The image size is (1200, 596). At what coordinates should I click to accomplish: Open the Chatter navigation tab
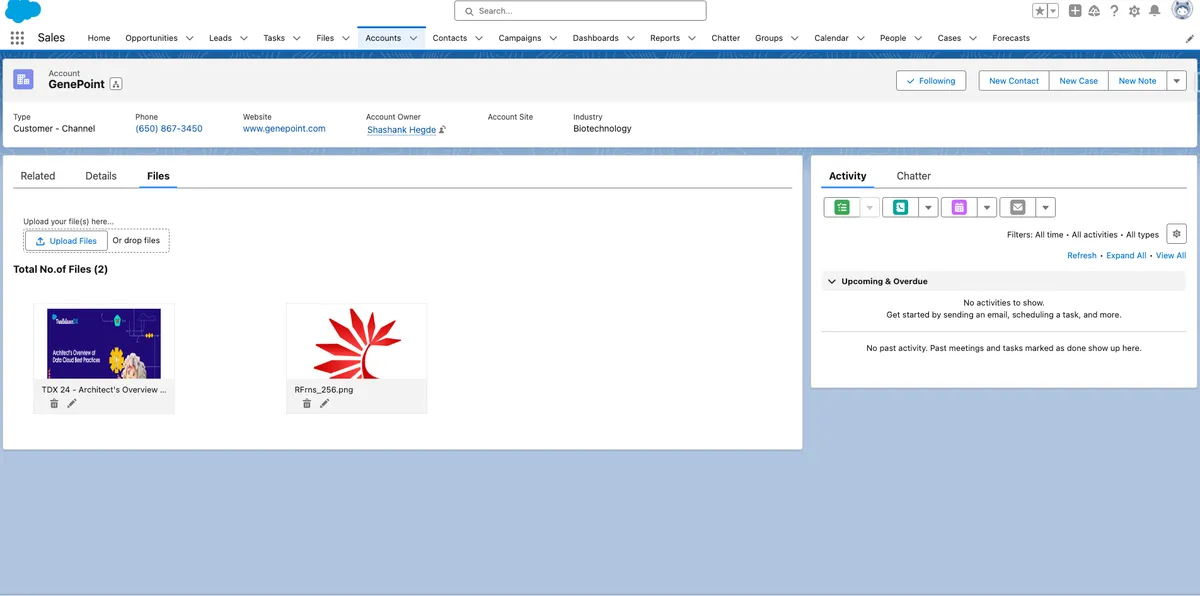click(x=726, y=38)
